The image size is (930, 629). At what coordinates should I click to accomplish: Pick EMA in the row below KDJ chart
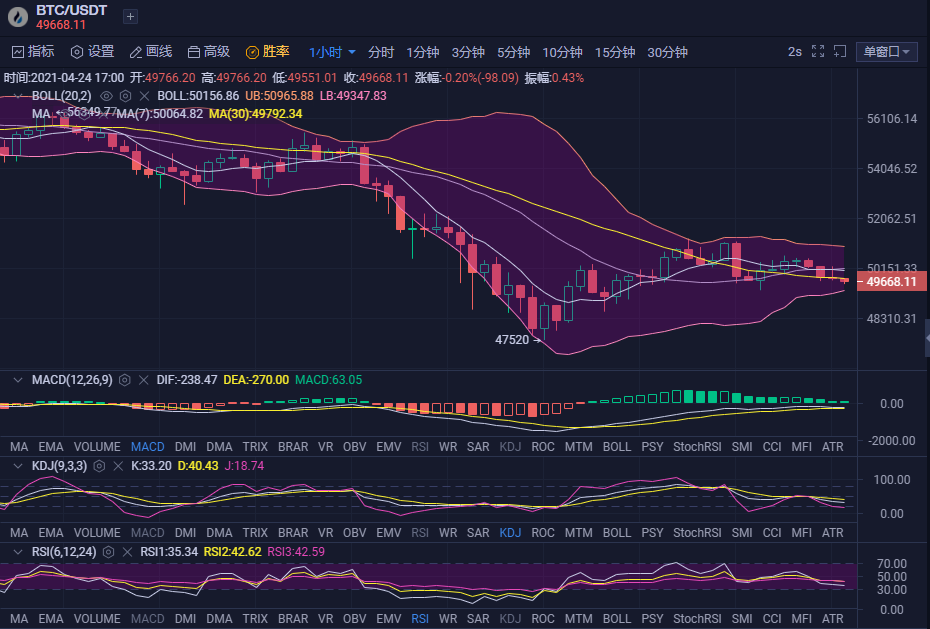coord(50,532)
